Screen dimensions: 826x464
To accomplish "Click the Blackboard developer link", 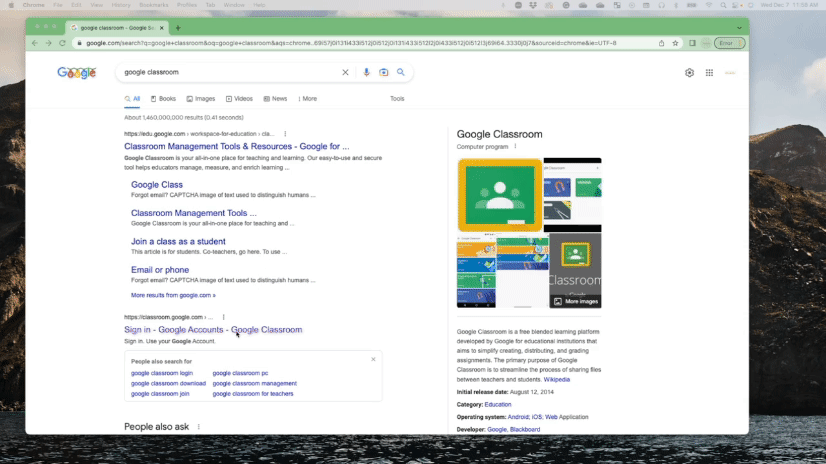I will pyautogui.click(x=525, y=430).
